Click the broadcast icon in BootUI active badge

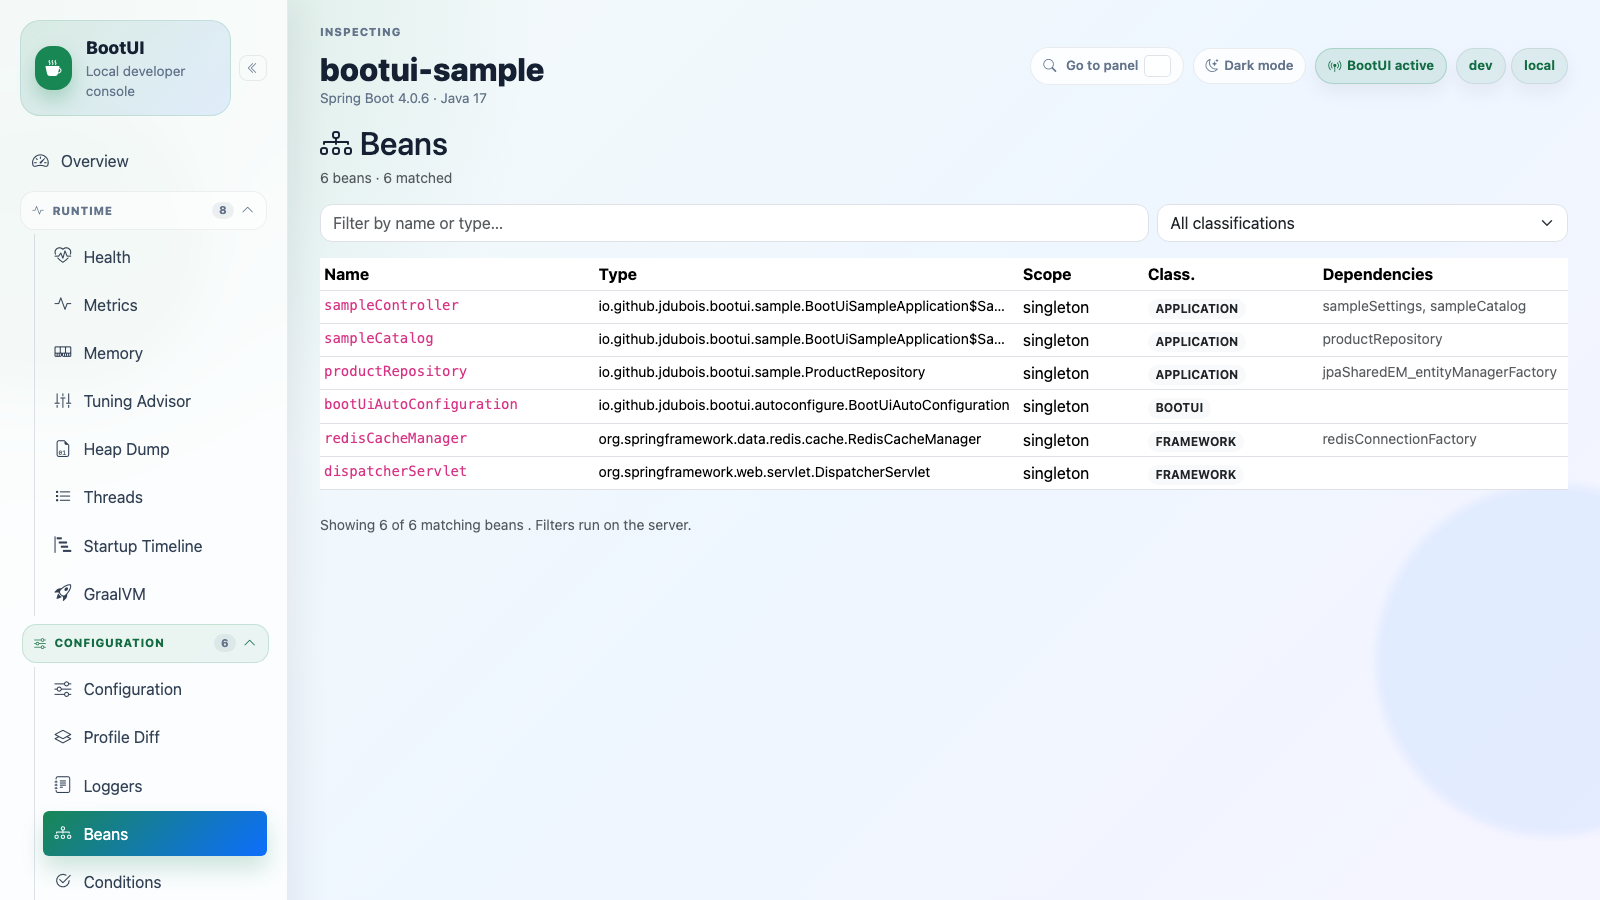coord(1335,66)
